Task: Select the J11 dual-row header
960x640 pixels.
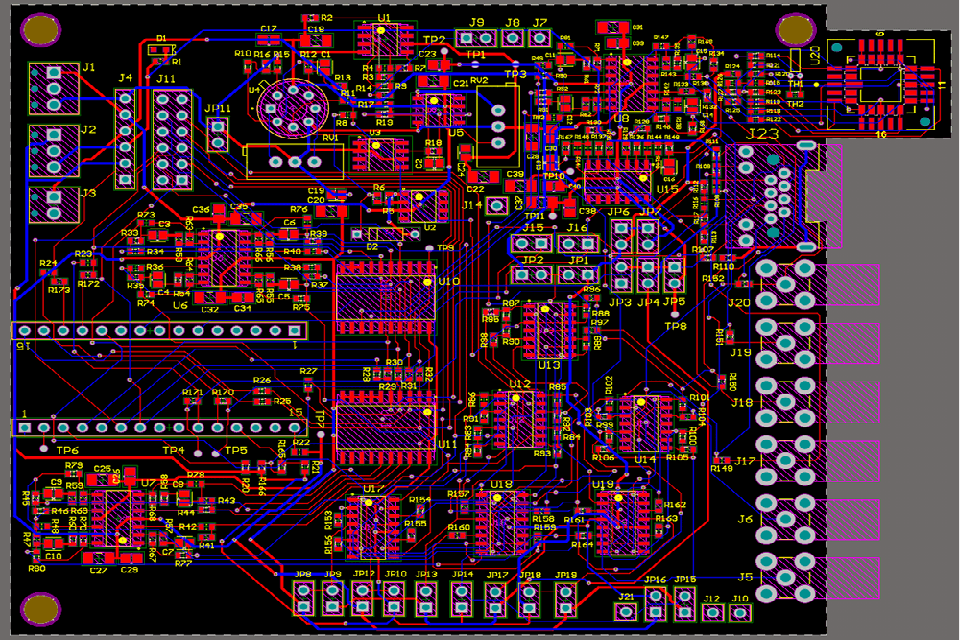Action: (x=172, y=139)
